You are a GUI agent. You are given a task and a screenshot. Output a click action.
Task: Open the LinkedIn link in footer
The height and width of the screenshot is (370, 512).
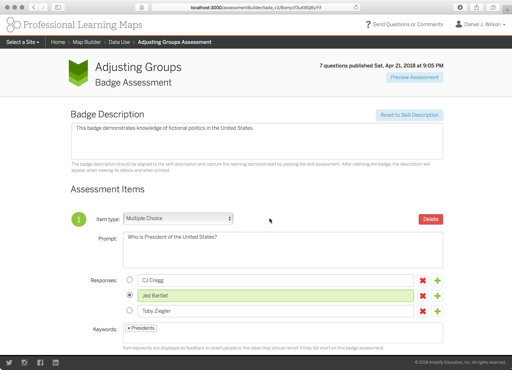pyautogui.click(x=56, y=363)
